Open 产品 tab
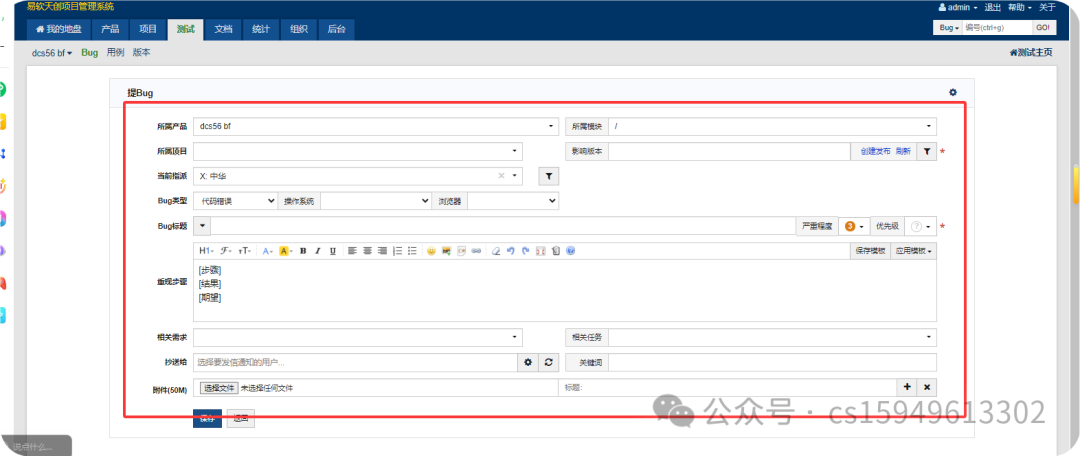 pyautogui.click(x=110, y=30)
